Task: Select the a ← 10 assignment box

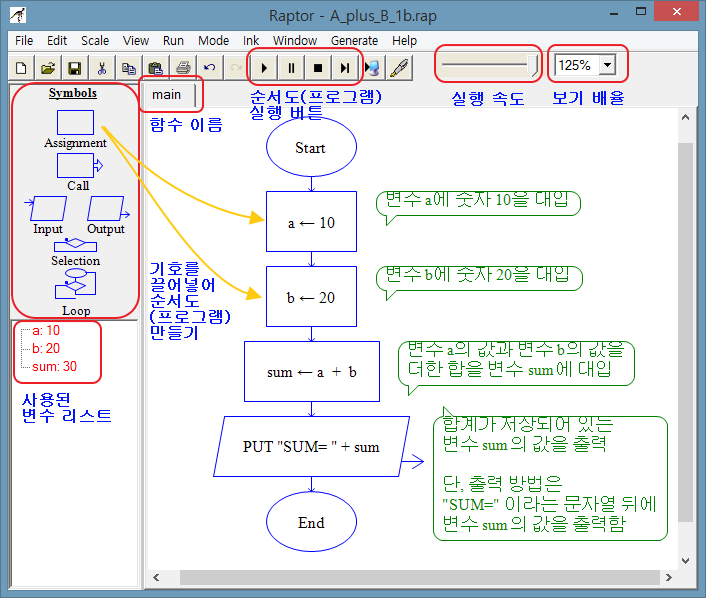Action: 311,222
